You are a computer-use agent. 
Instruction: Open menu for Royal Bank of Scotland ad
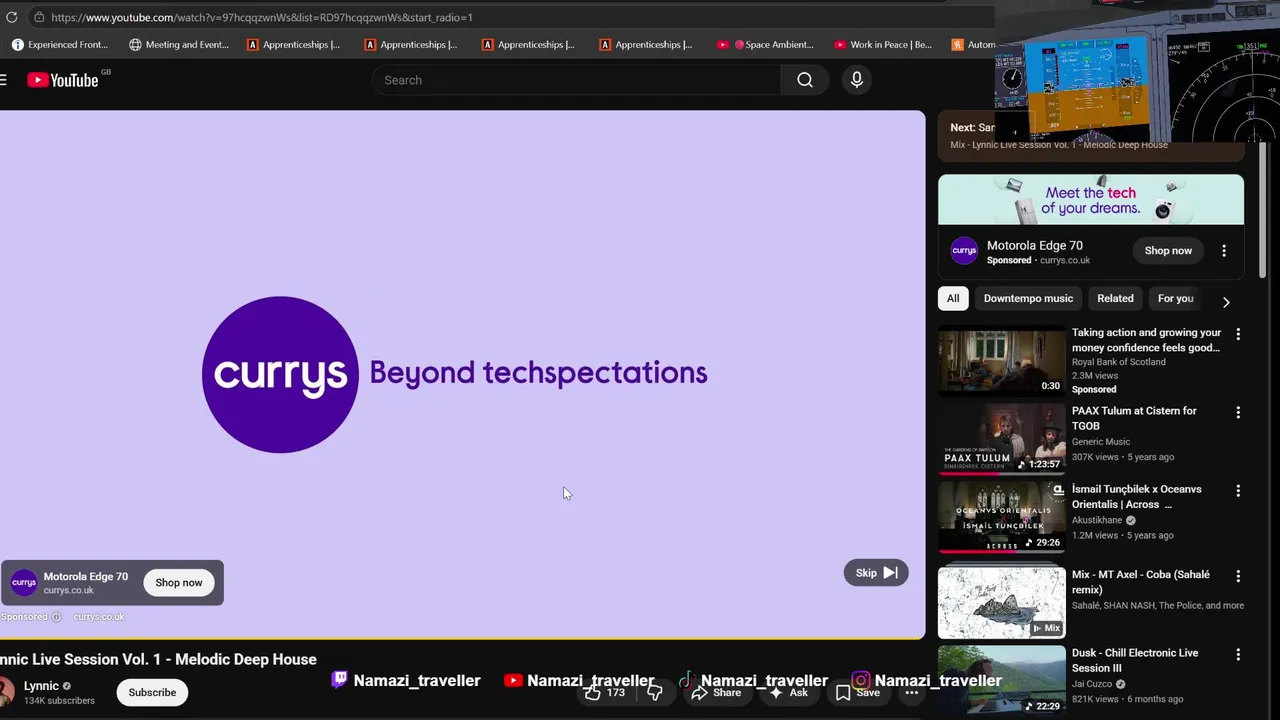(x=1238, y=334)
